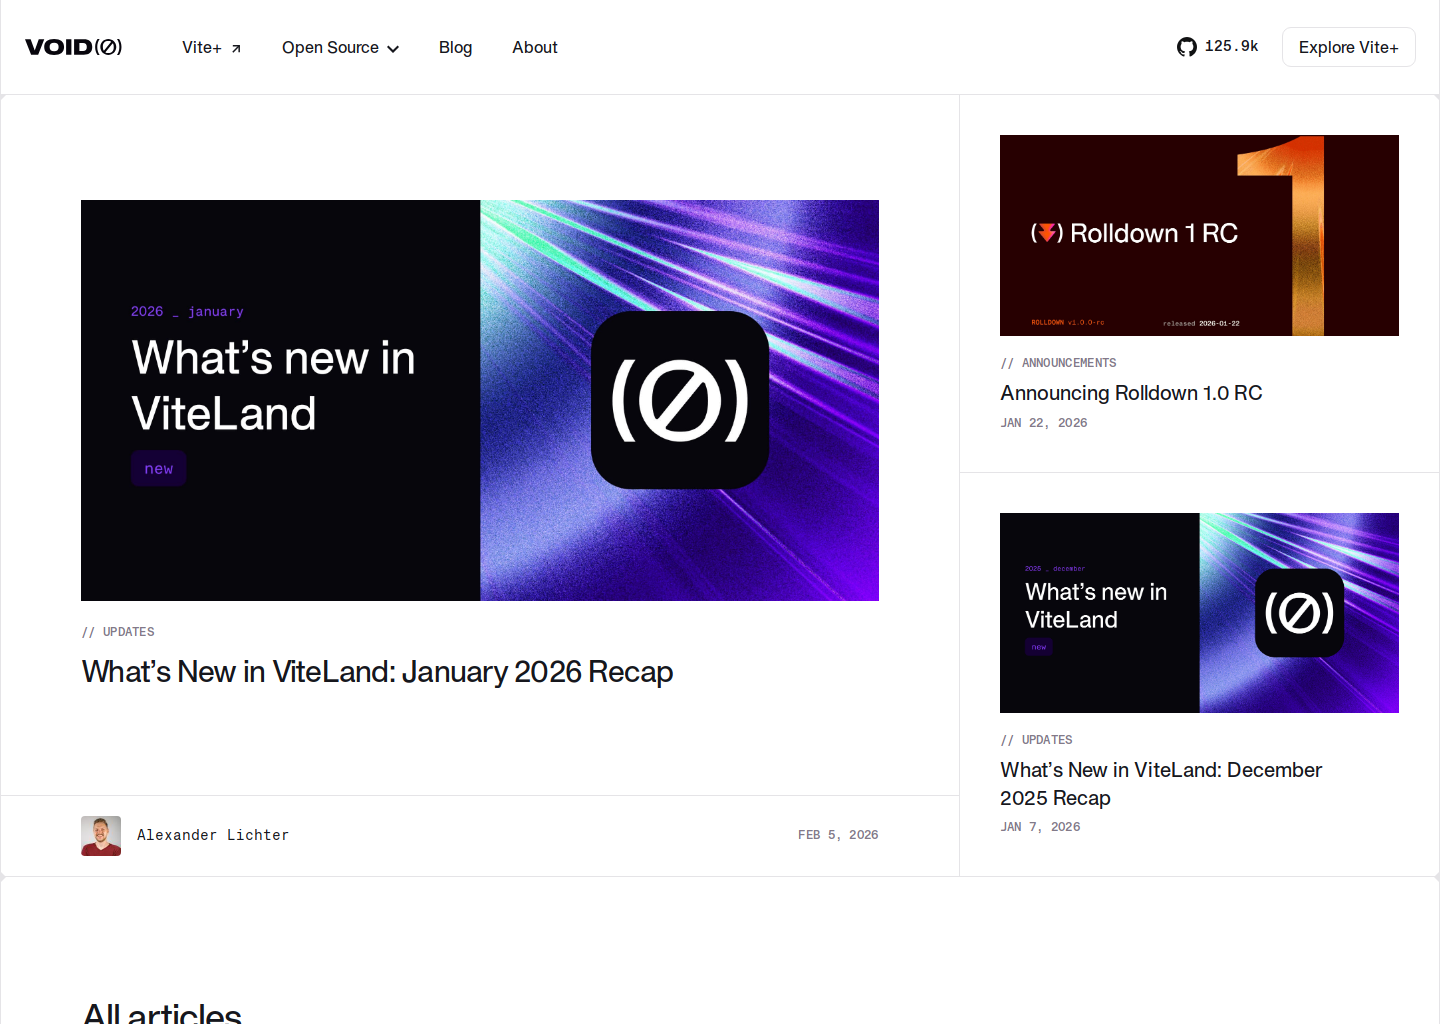Click the VOID(0) logo in the header

pos(74,47)
